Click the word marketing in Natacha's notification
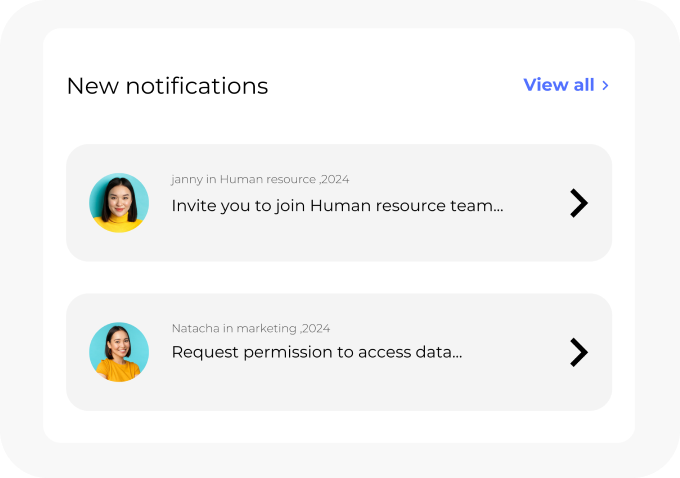Viewport: 680px width, 478px height. (x=266, y=328)
